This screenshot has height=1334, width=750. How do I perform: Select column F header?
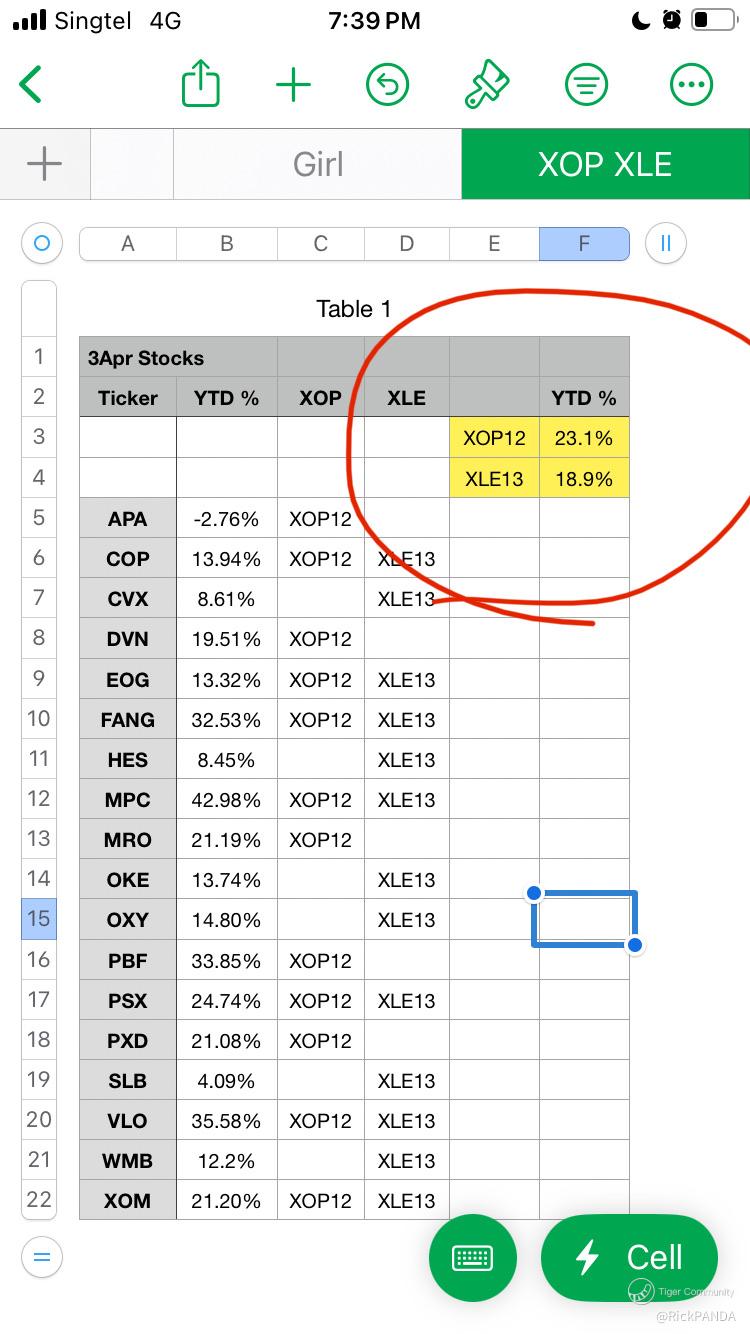(584, 243)
